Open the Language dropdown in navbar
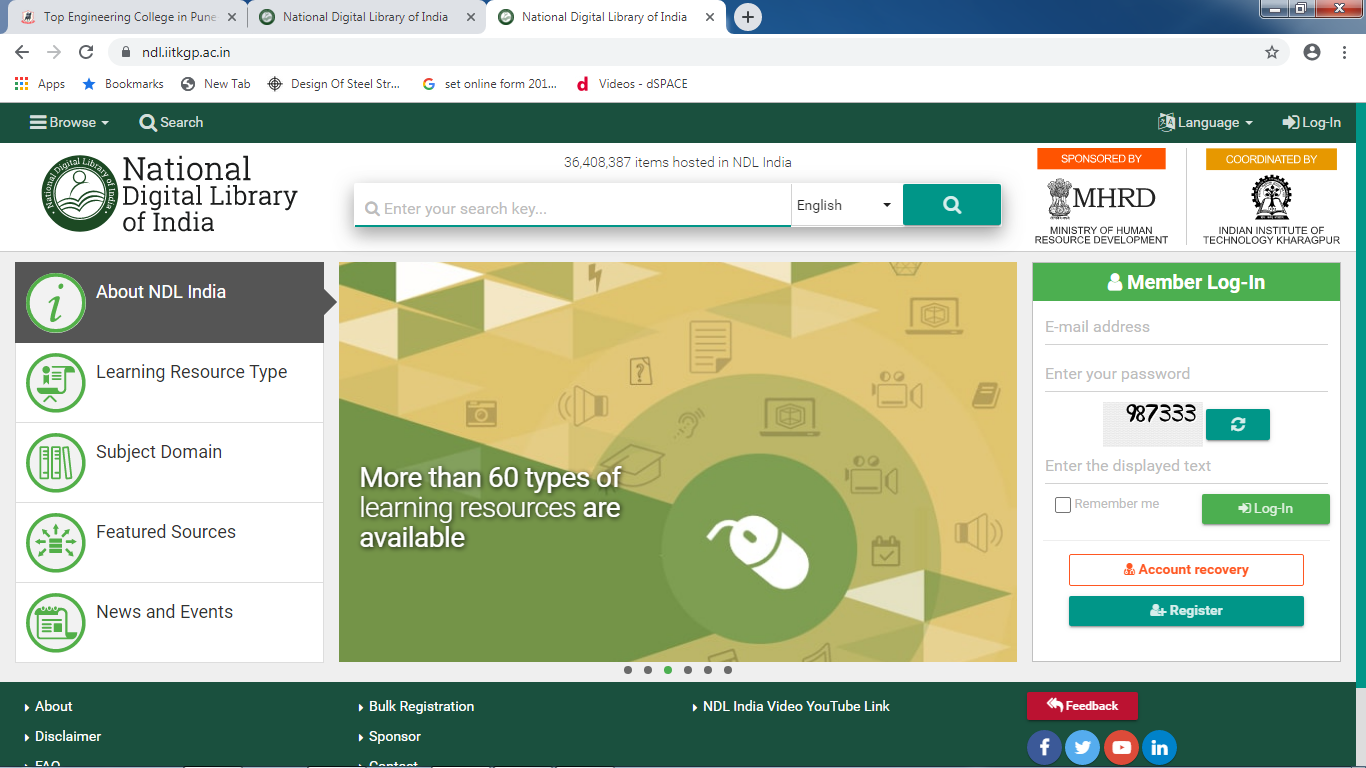Viewport: 1366px width, 768px height. [x=1205, y=122]
